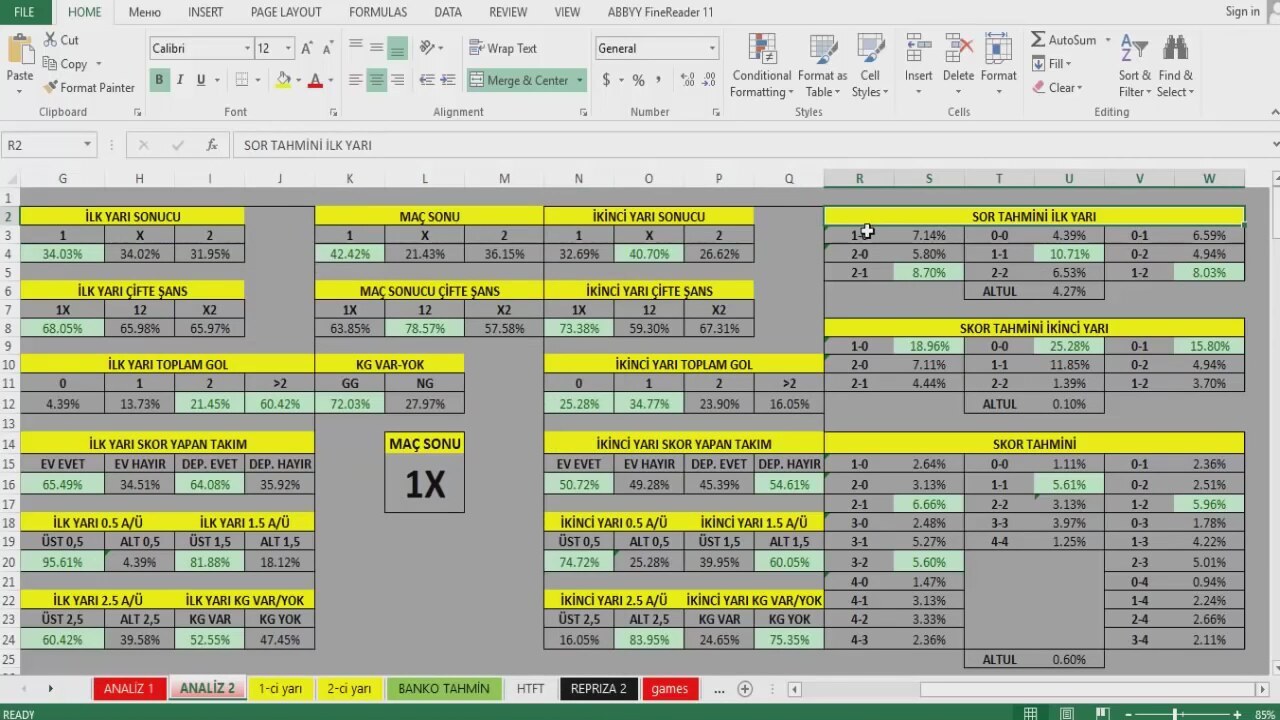Select the ANALİZ 1 sheet tab

[x=129, y=688]
